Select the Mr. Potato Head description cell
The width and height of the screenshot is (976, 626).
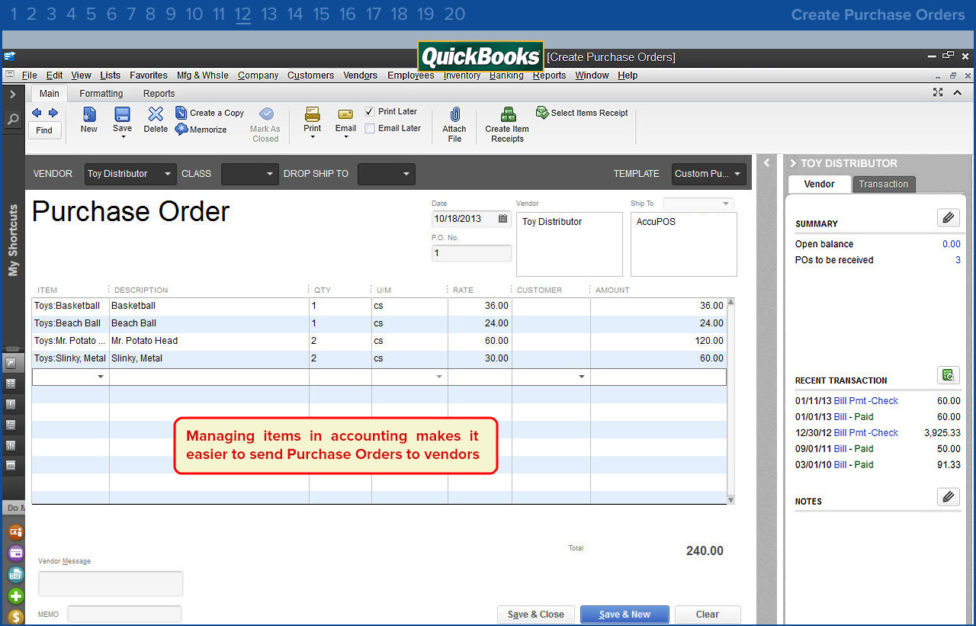209,341
